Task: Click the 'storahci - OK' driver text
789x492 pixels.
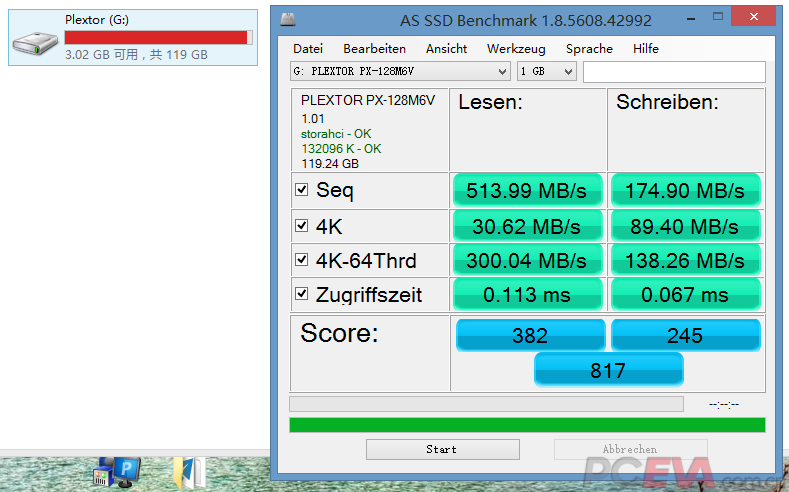Action: (x=336, y=134)
